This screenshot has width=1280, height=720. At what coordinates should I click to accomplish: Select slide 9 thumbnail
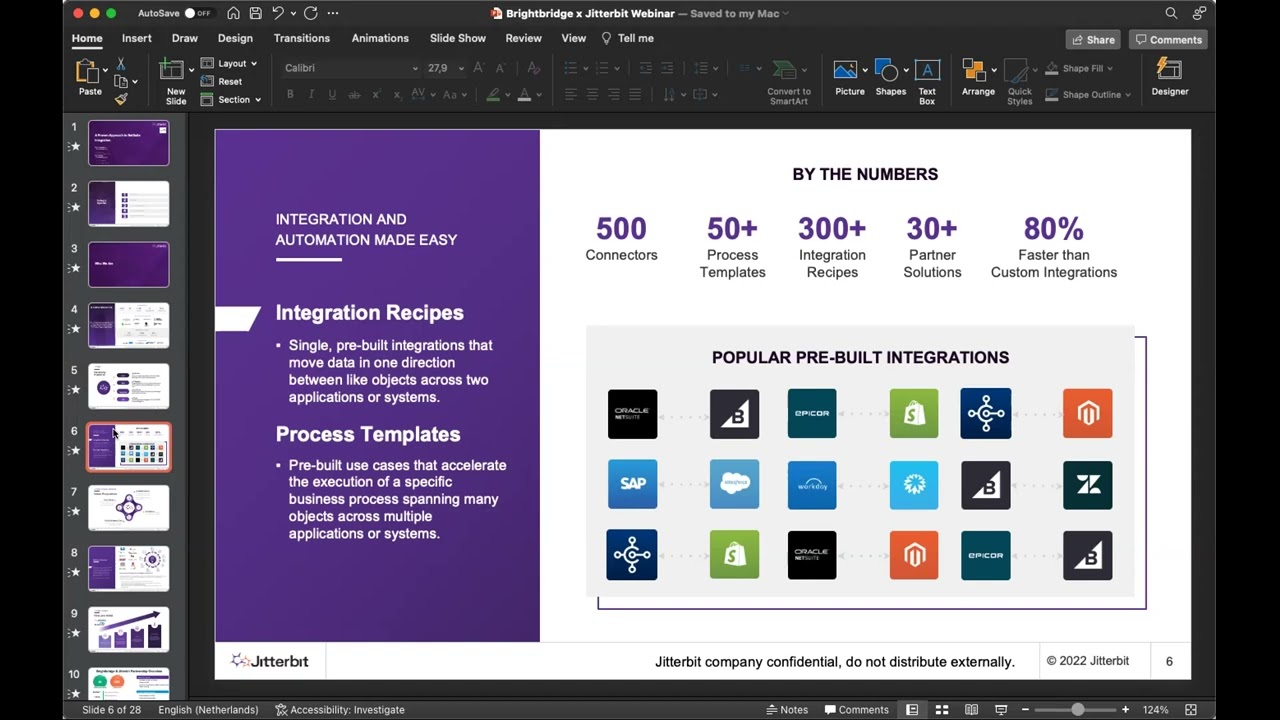(129, 630)
